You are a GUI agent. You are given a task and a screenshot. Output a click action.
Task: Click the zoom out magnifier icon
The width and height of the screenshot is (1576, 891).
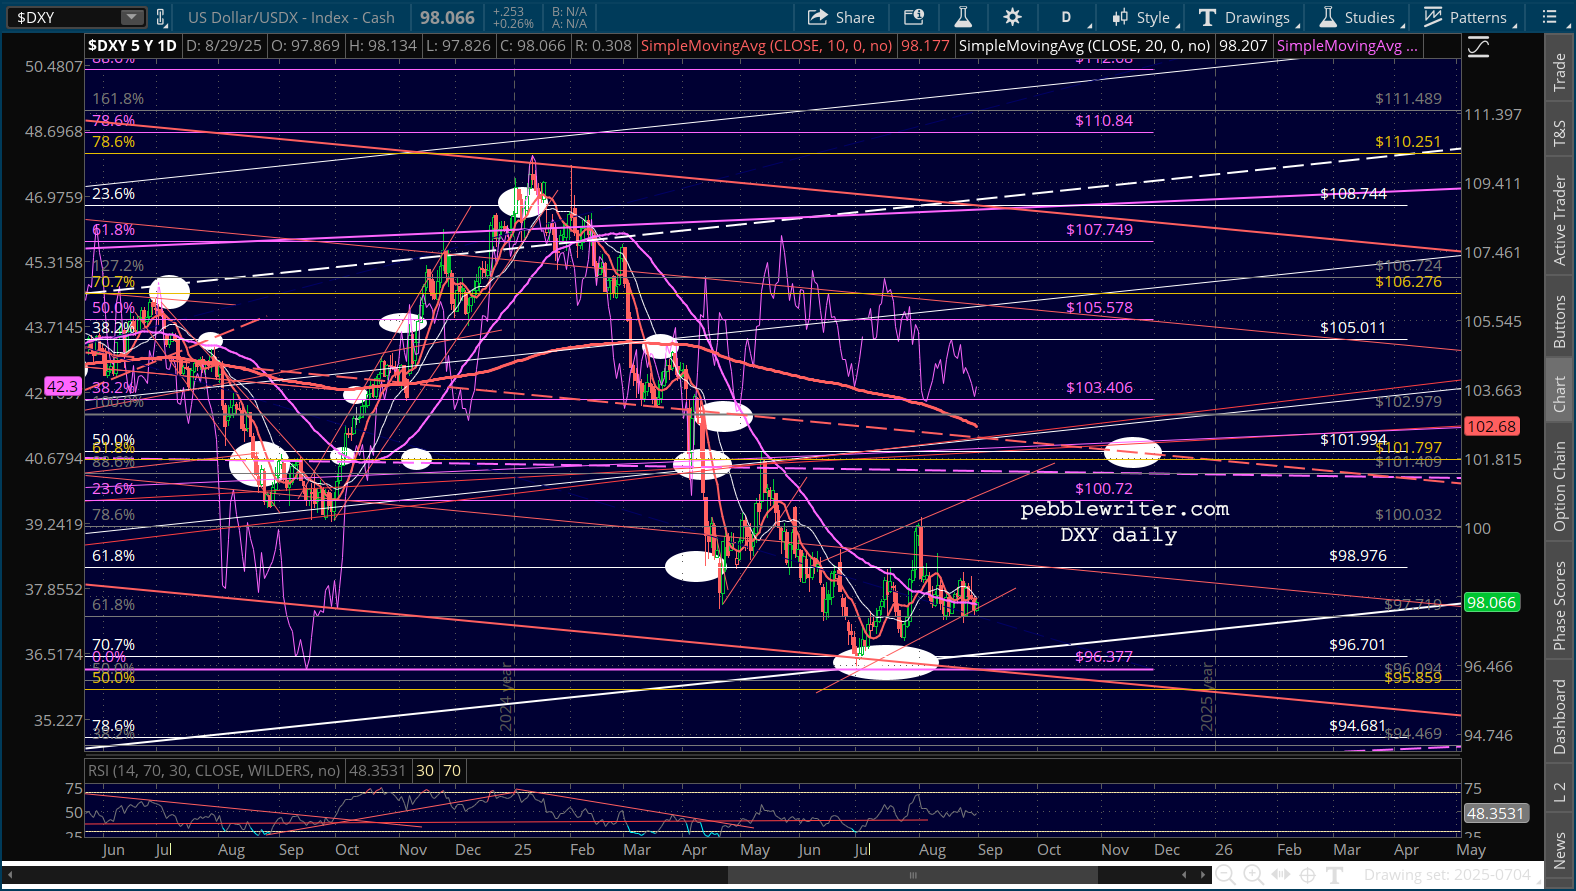1224,875
